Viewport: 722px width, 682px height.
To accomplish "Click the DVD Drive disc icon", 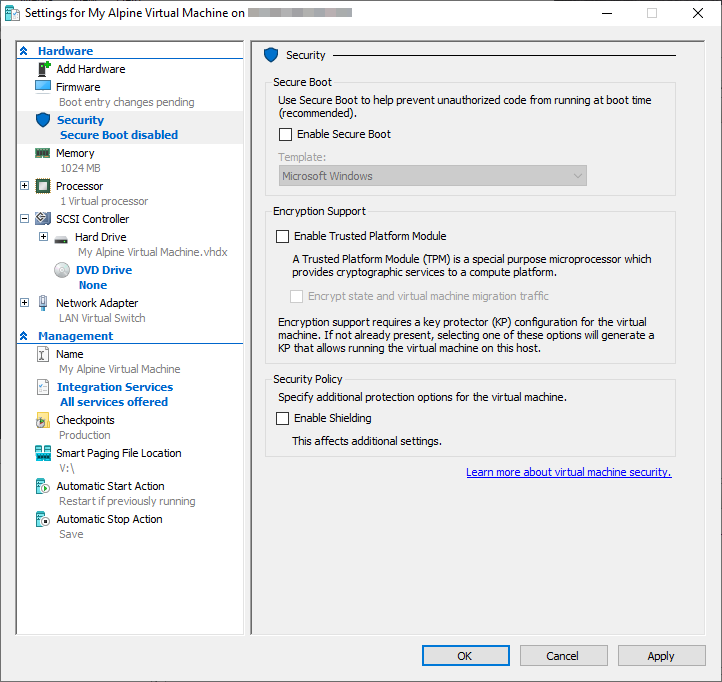I will pyautogui.click(x=62, y=270).
